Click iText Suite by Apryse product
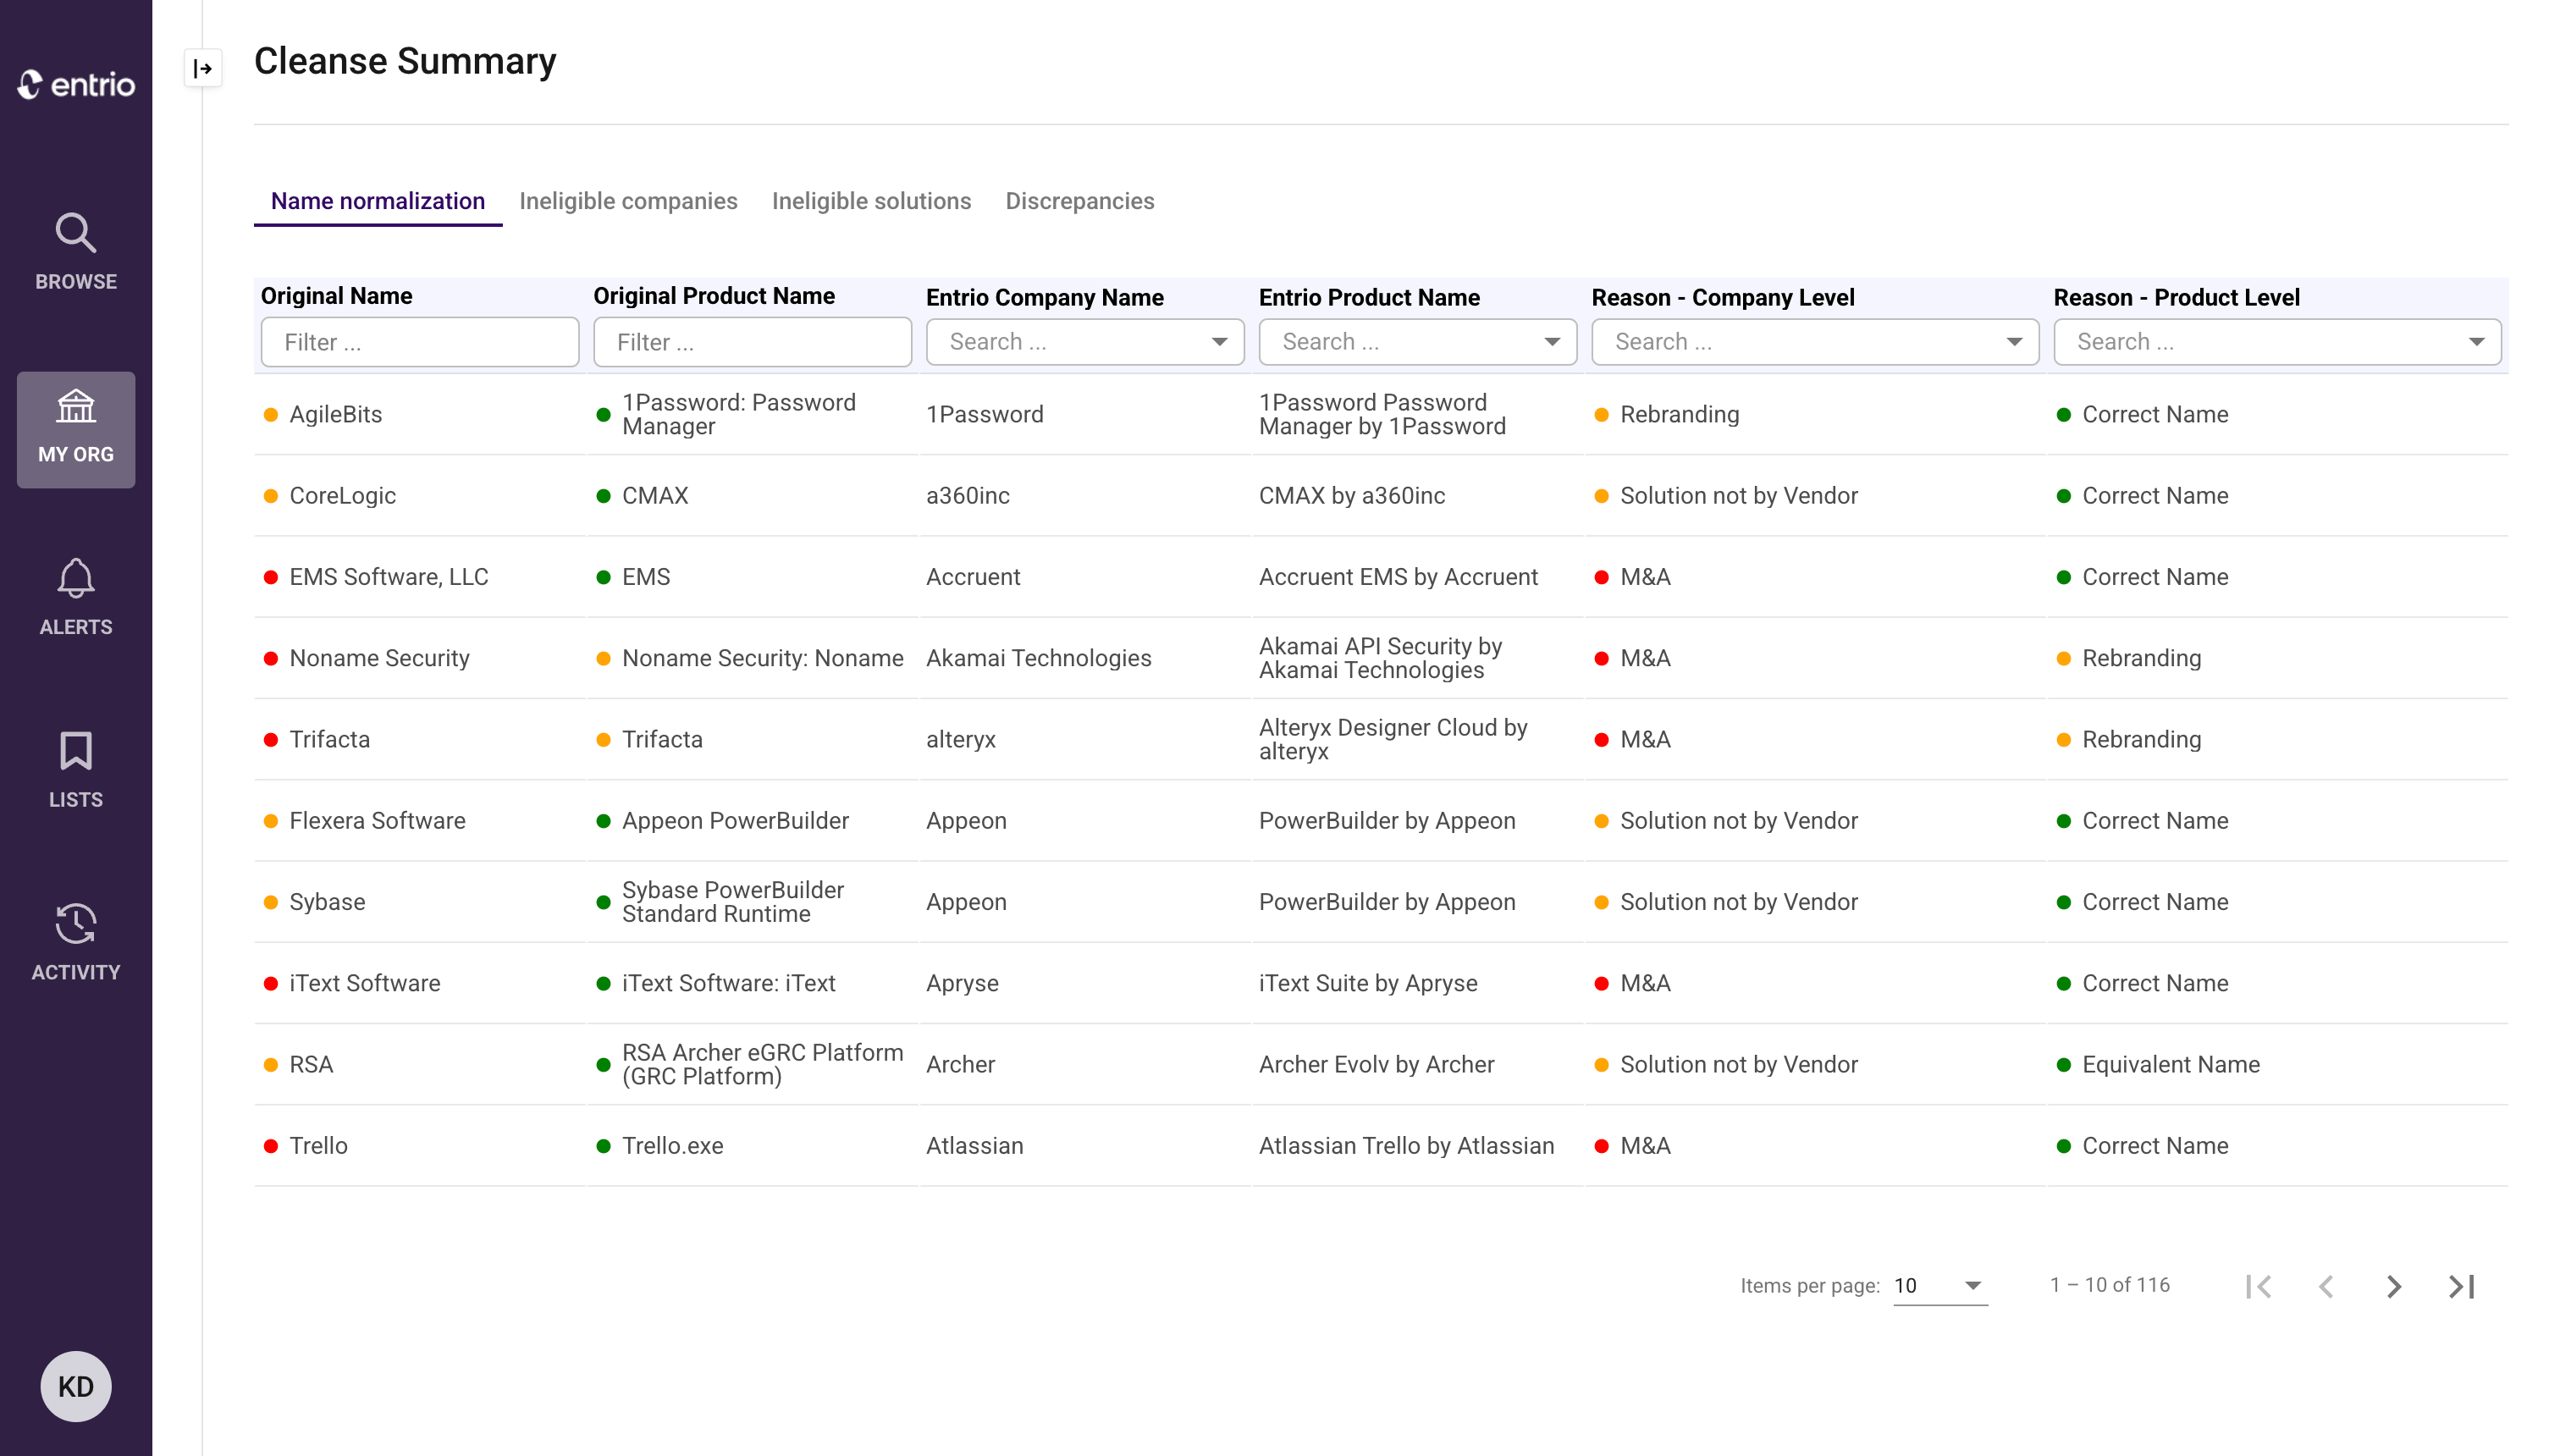This screenshot has height=1456, width=2560. click(x=1367, y=983)
